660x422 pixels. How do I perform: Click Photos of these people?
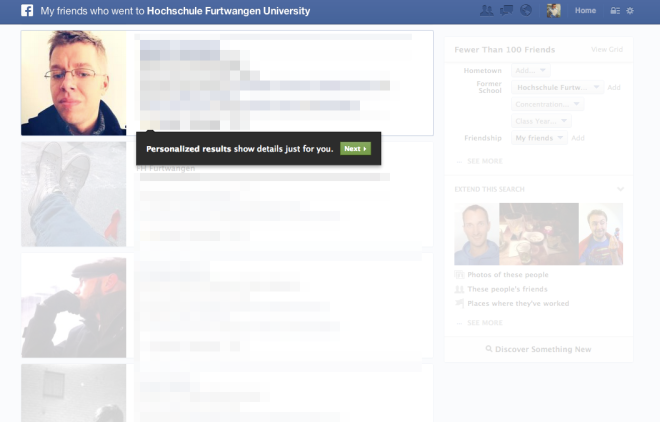pos(508,275)
